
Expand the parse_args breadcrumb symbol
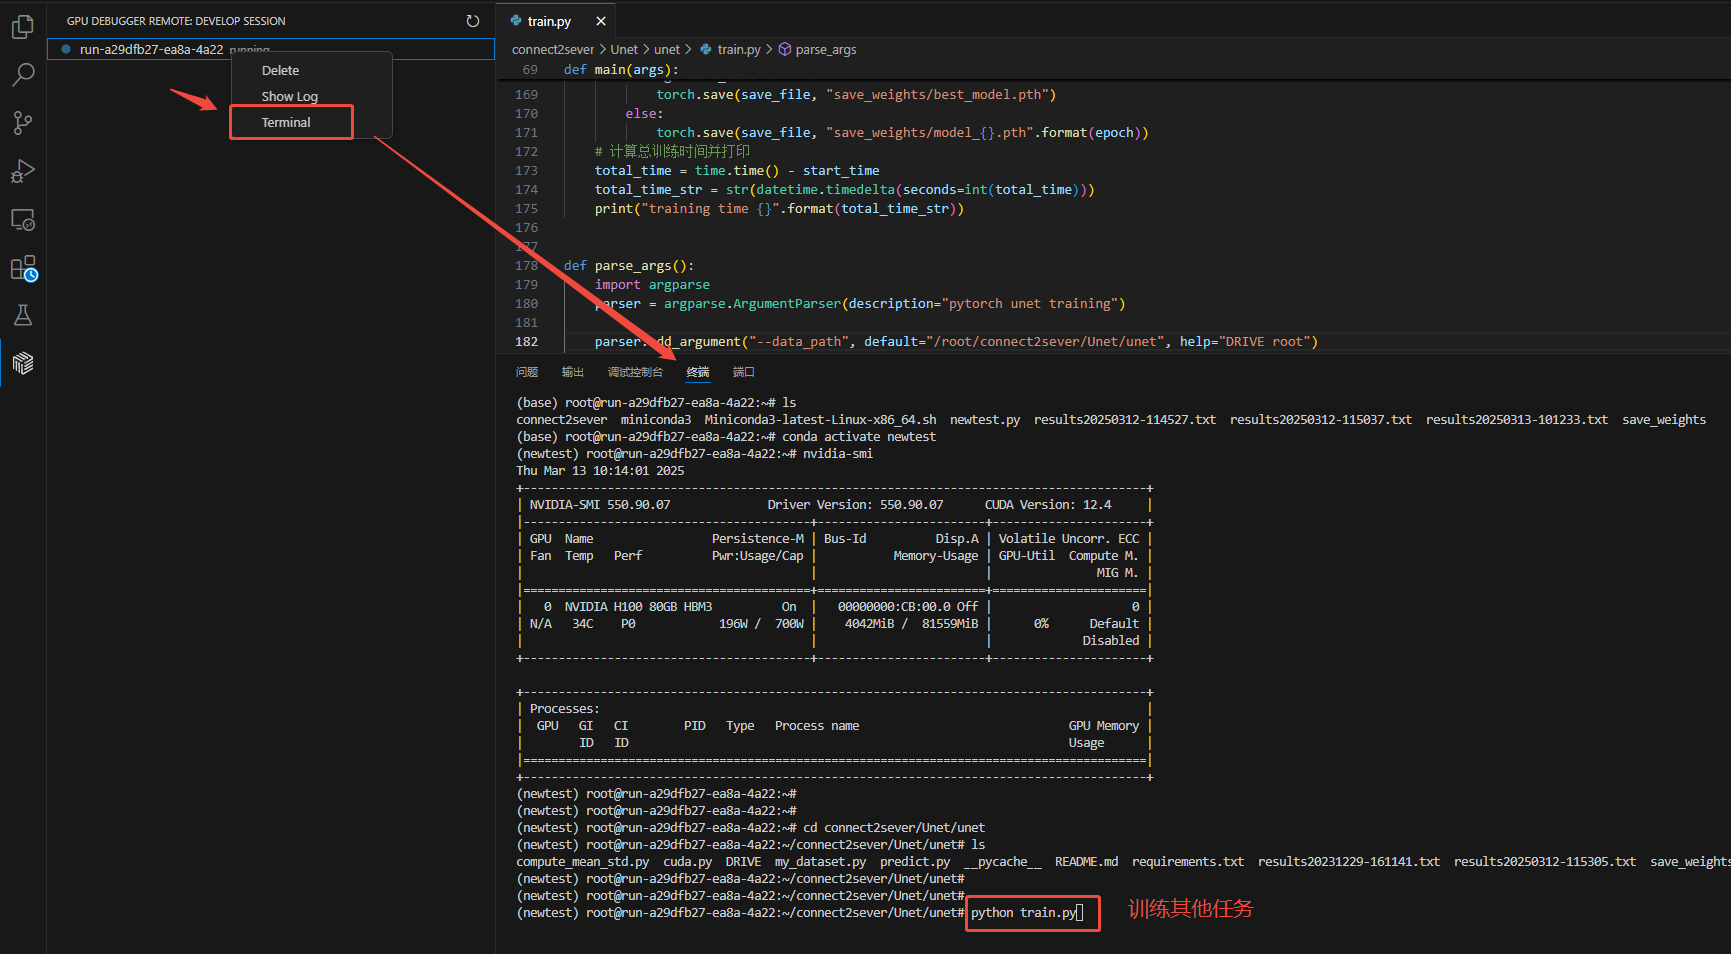click(825, 49)
